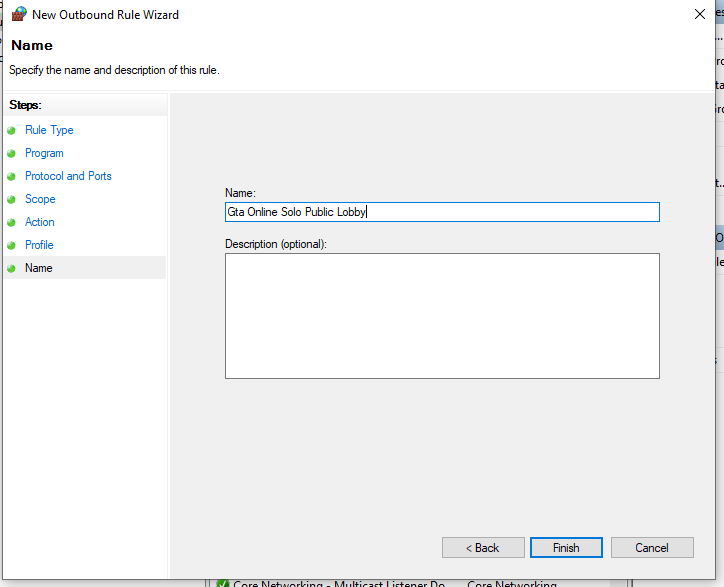Click the firewall wizard title icon
Viewport: 724px width, 587px height.
click(x=19, y=14)
